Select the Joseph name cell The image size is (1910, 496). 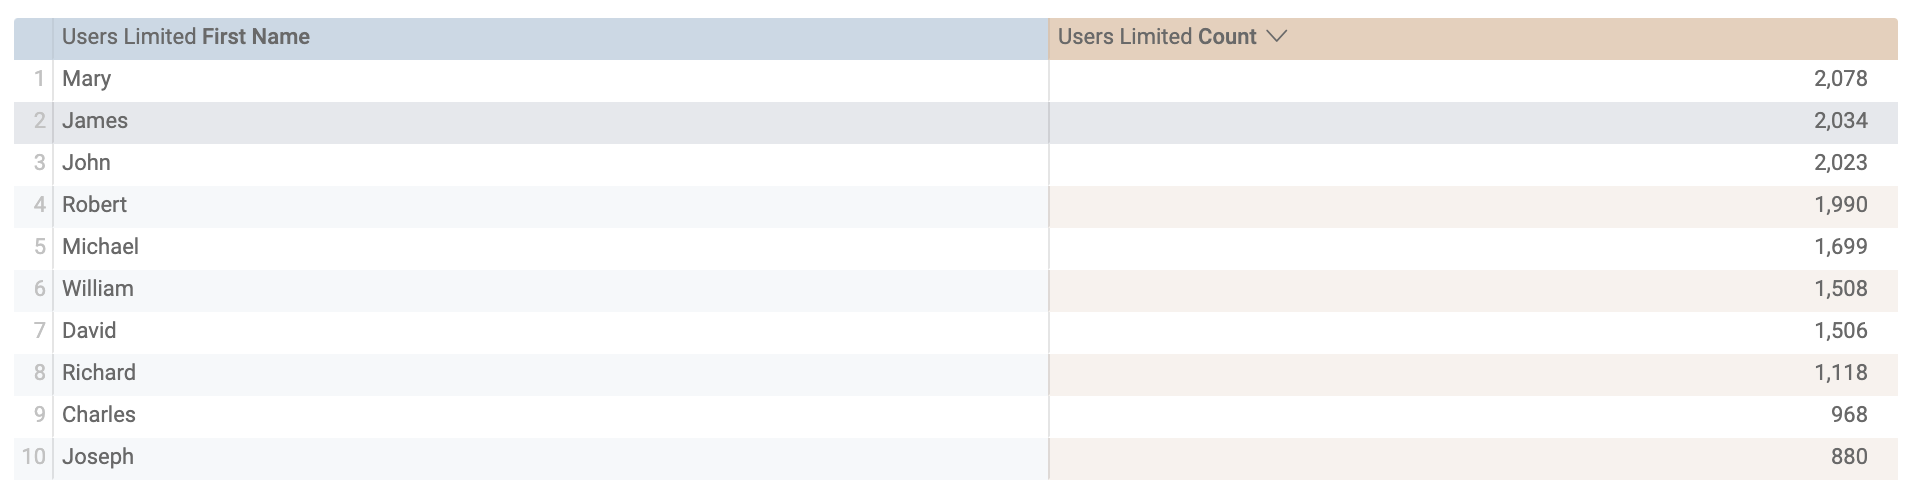pyautogui.click(x=98, y=457)
